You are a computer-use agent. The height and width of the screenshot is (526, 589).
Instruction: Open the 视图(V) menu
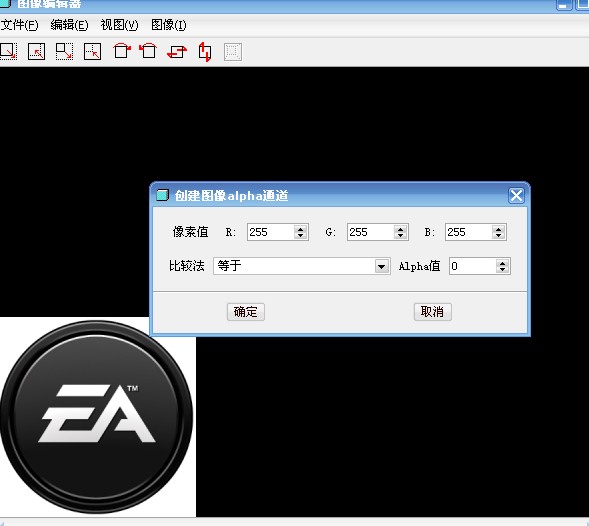tap(119, 25)
